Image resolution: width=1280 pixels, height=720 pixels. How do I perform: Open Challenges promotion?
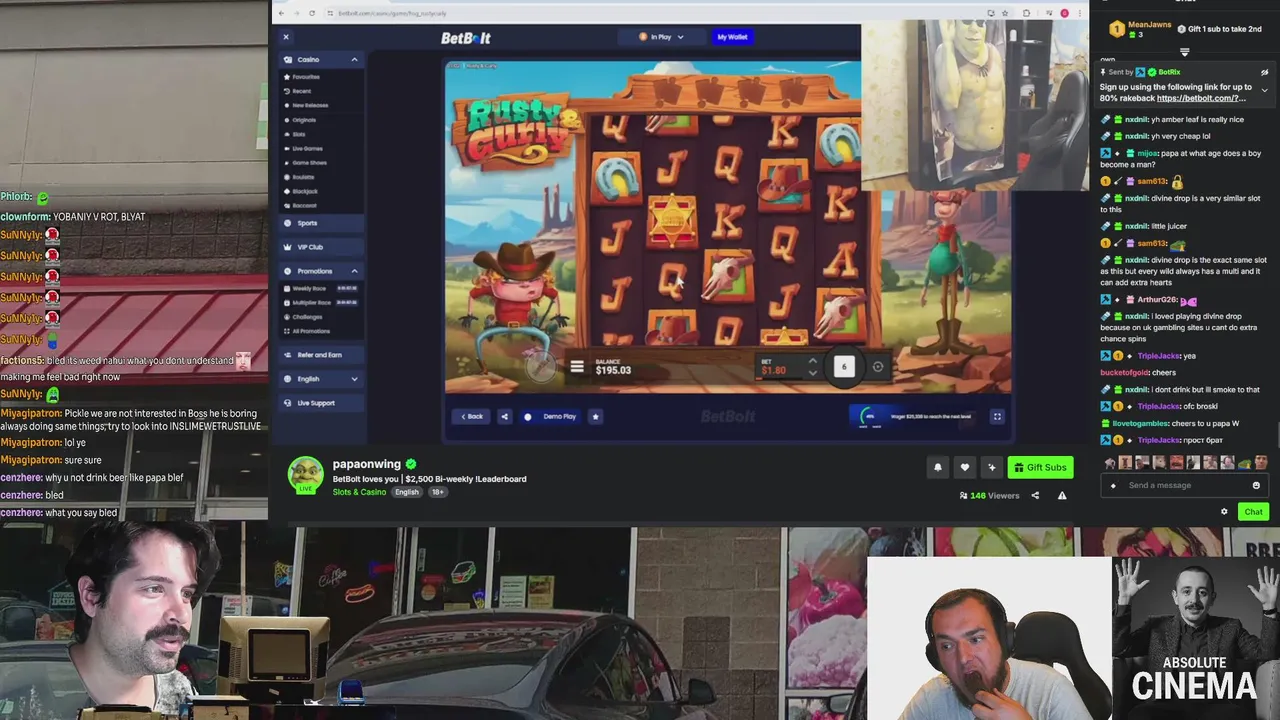[304, 317]
